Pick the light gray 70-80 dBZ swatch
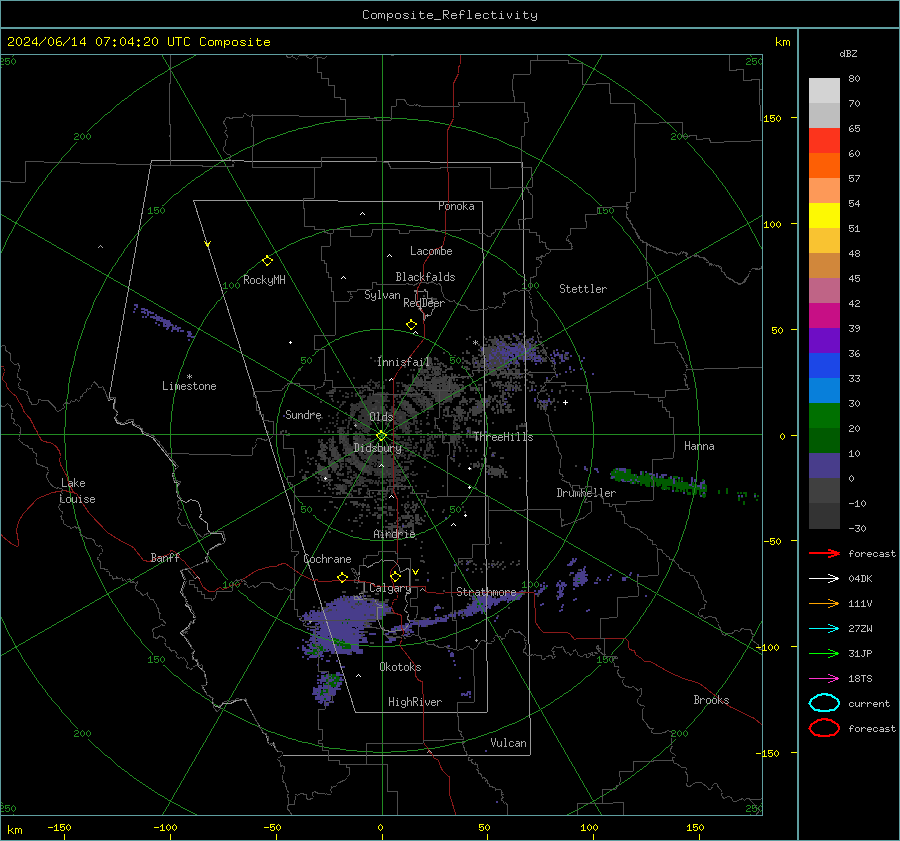 824,91
